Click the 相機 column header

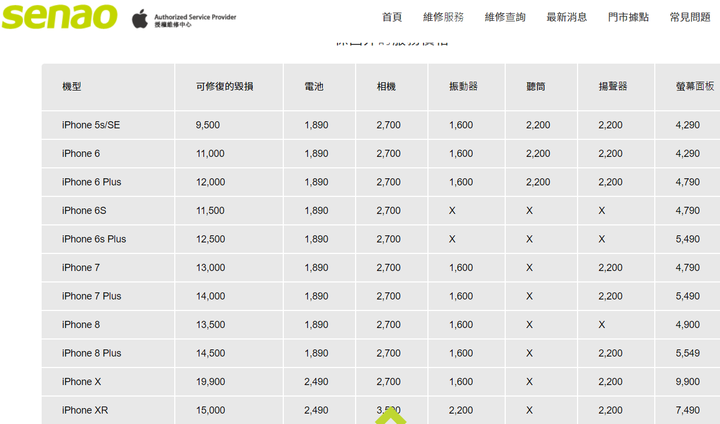coord(386,86)
